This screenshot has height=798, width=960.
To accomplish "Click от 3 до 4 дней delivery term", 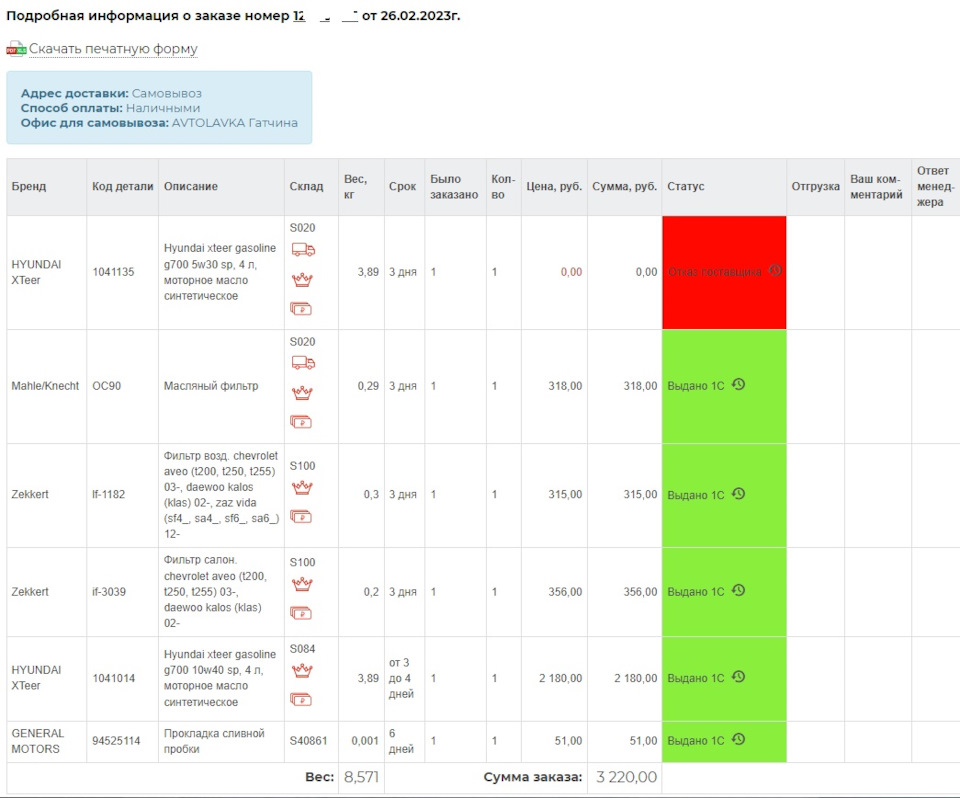I will coord(402,678).
